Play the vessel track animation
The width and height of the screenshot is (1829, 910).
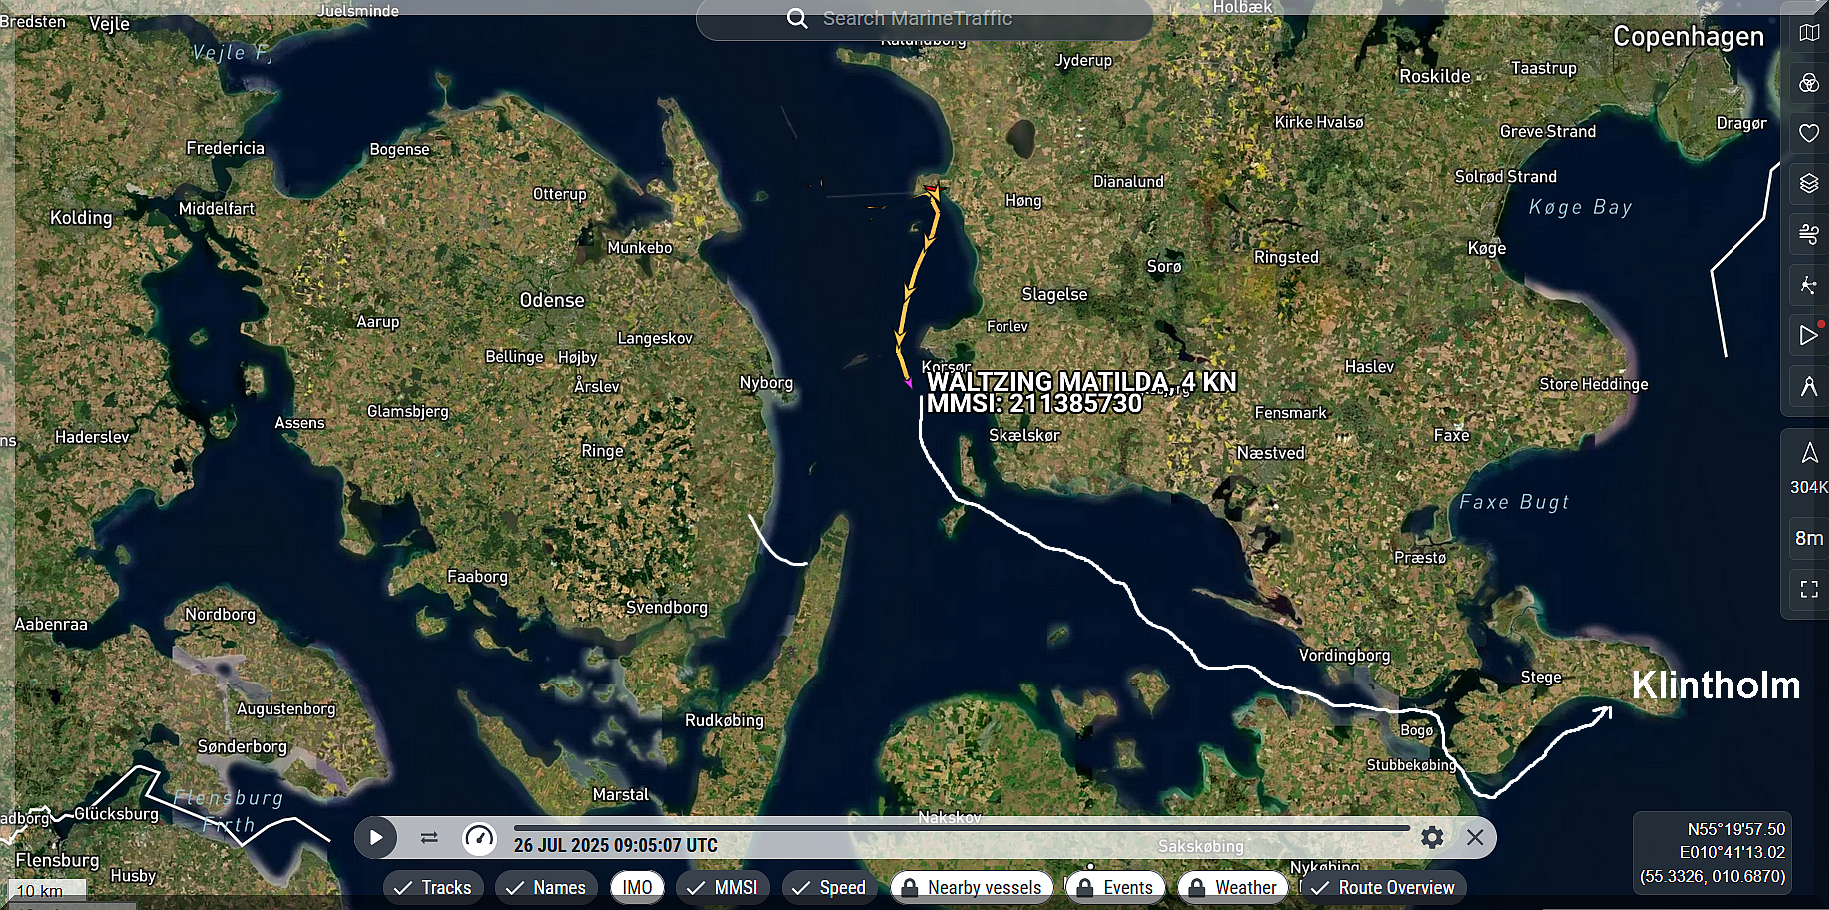point(376,838)
